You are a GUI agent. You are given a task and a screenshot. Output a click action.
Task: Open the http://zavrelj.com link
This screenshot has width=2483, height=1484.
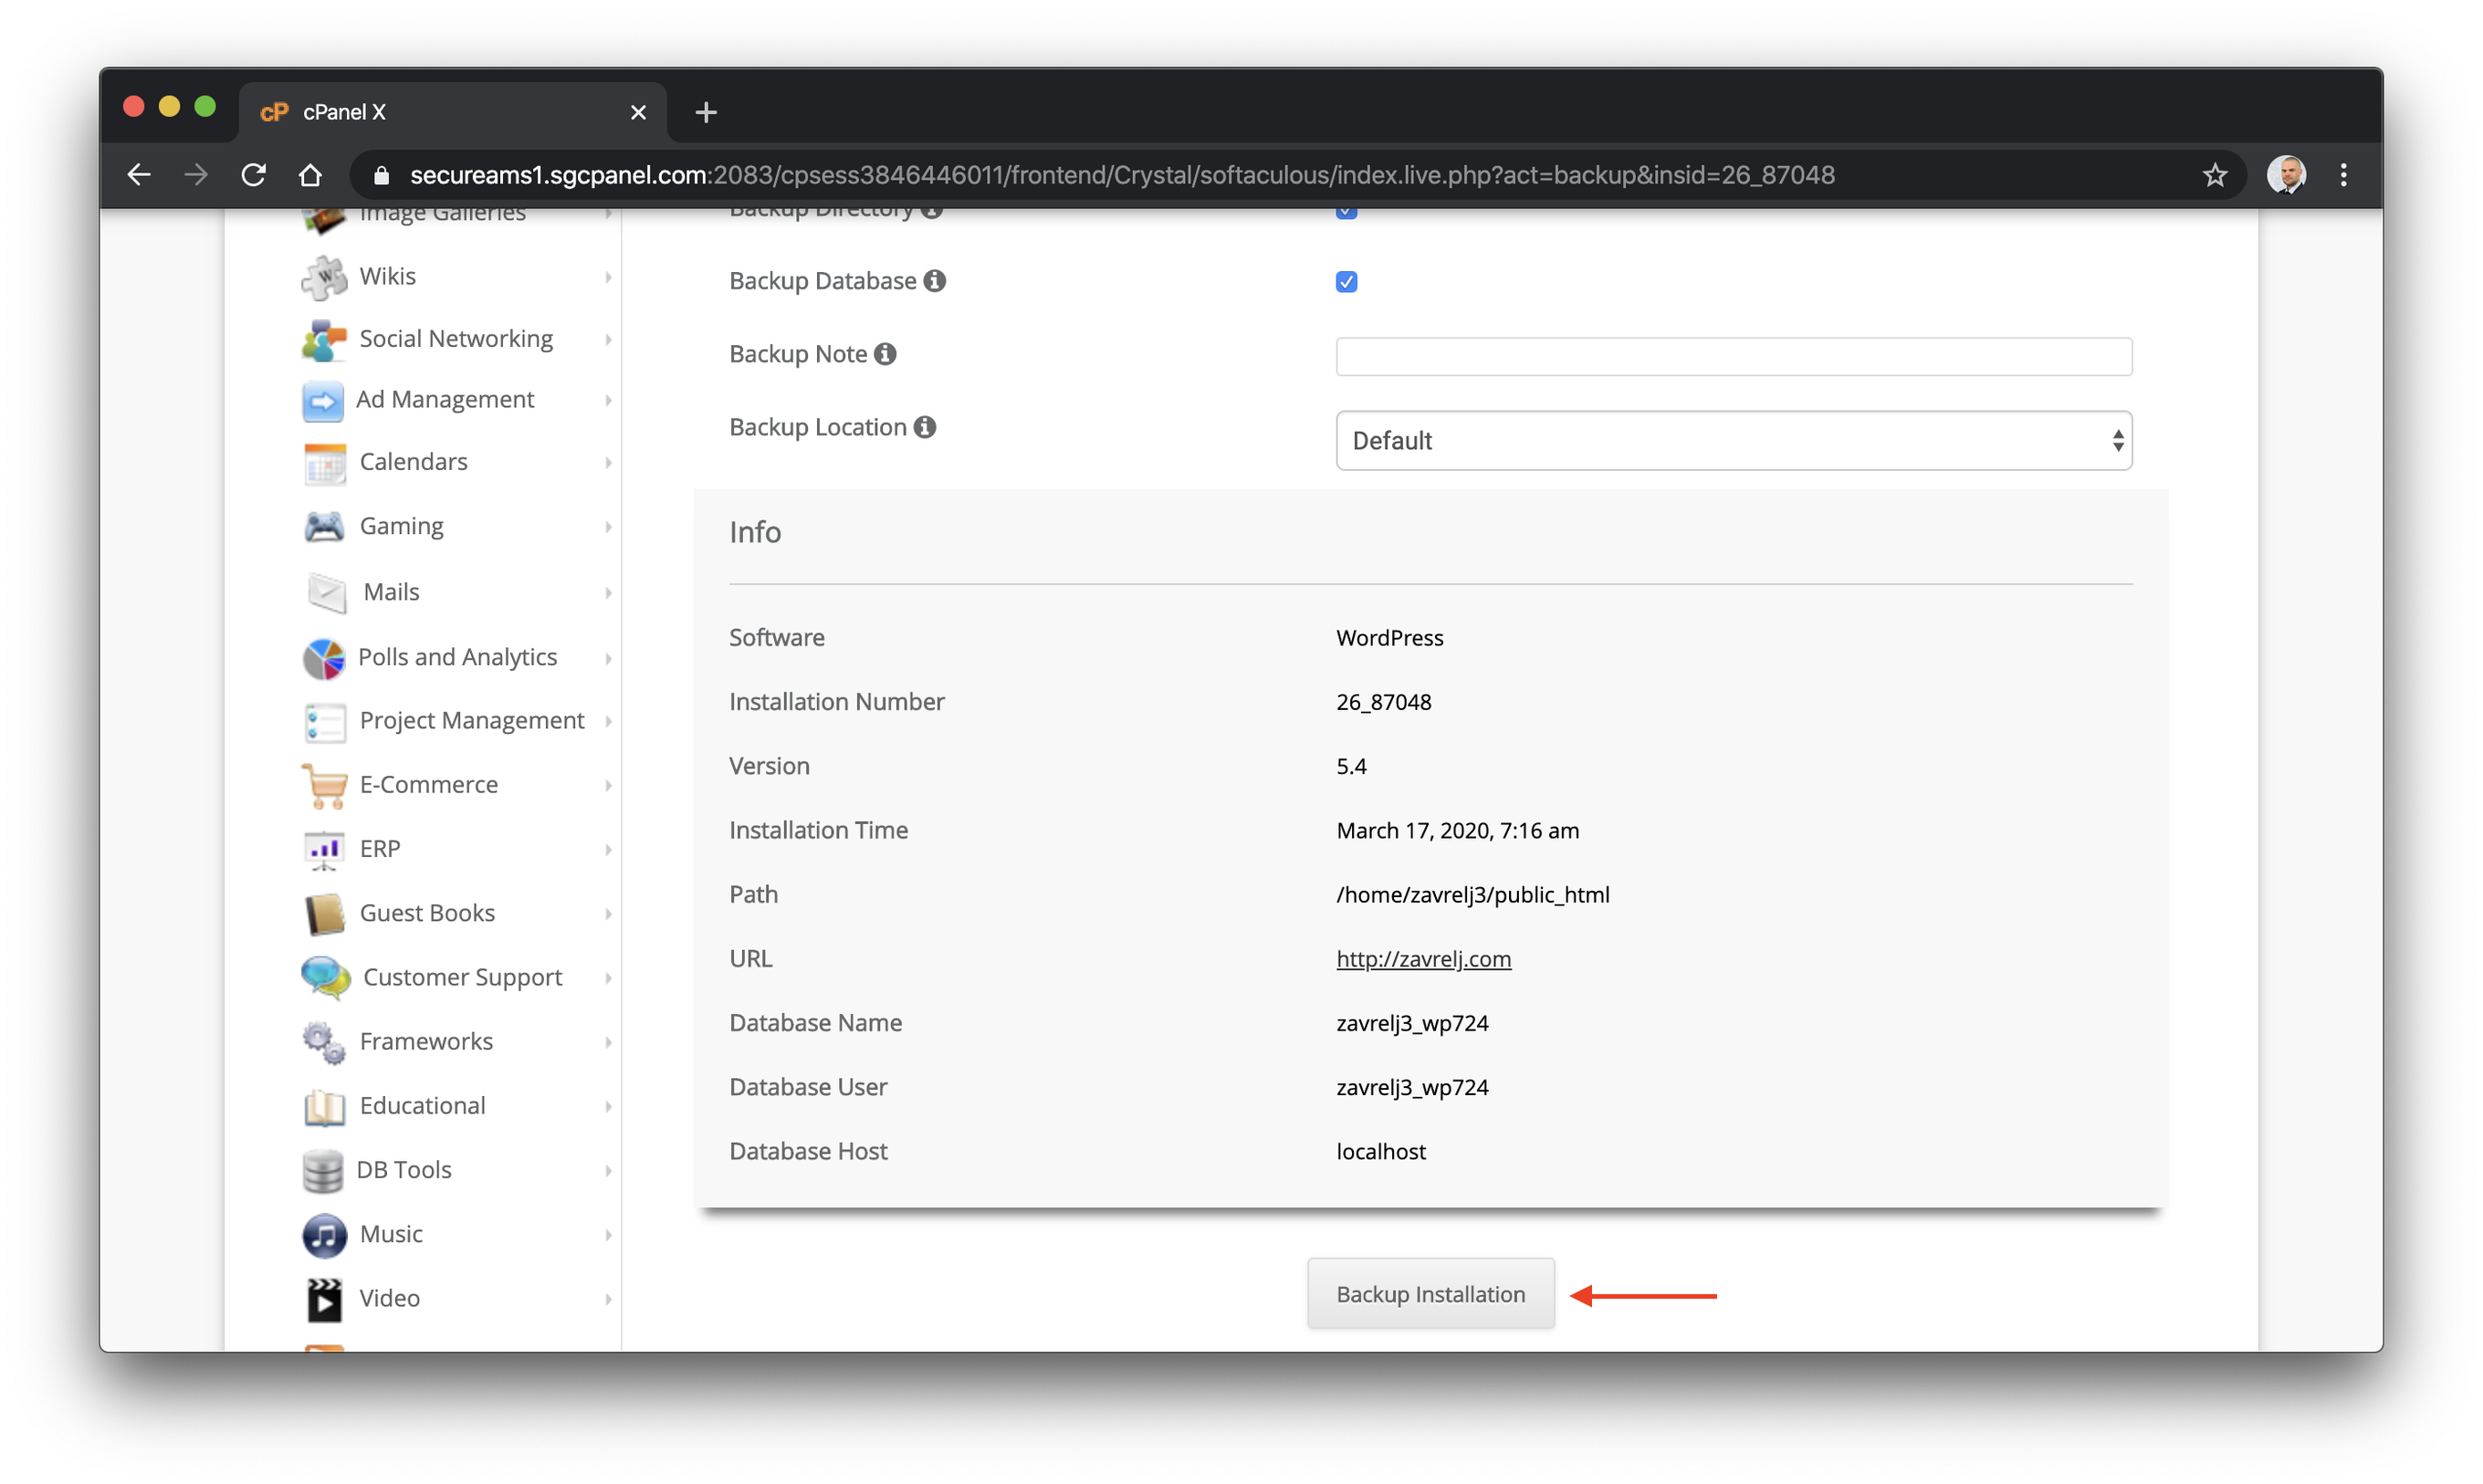coord(1423,959)
